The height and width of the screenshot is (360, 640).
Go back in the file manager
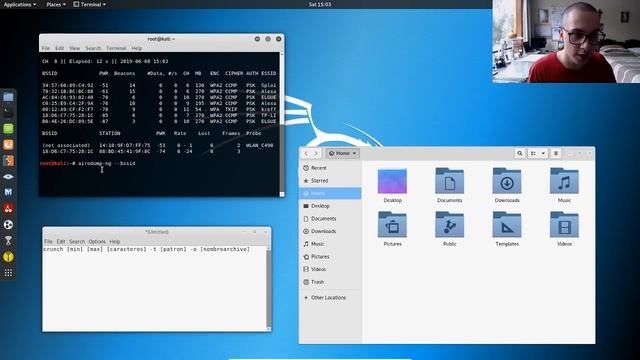[x=306, y=153]
